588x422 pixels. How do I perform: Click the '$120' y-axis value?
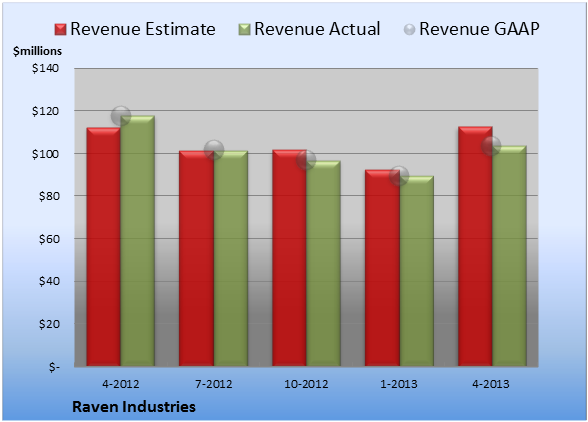pos(45,111)
